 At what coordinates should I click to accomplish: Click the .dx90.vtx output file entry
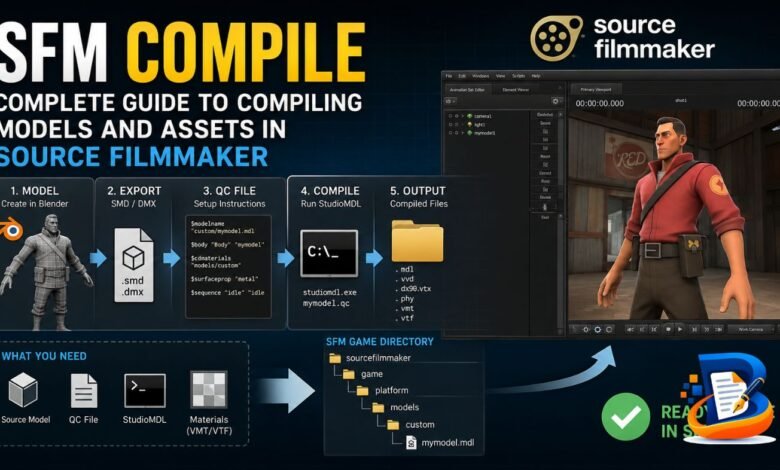tap(413, 288)
